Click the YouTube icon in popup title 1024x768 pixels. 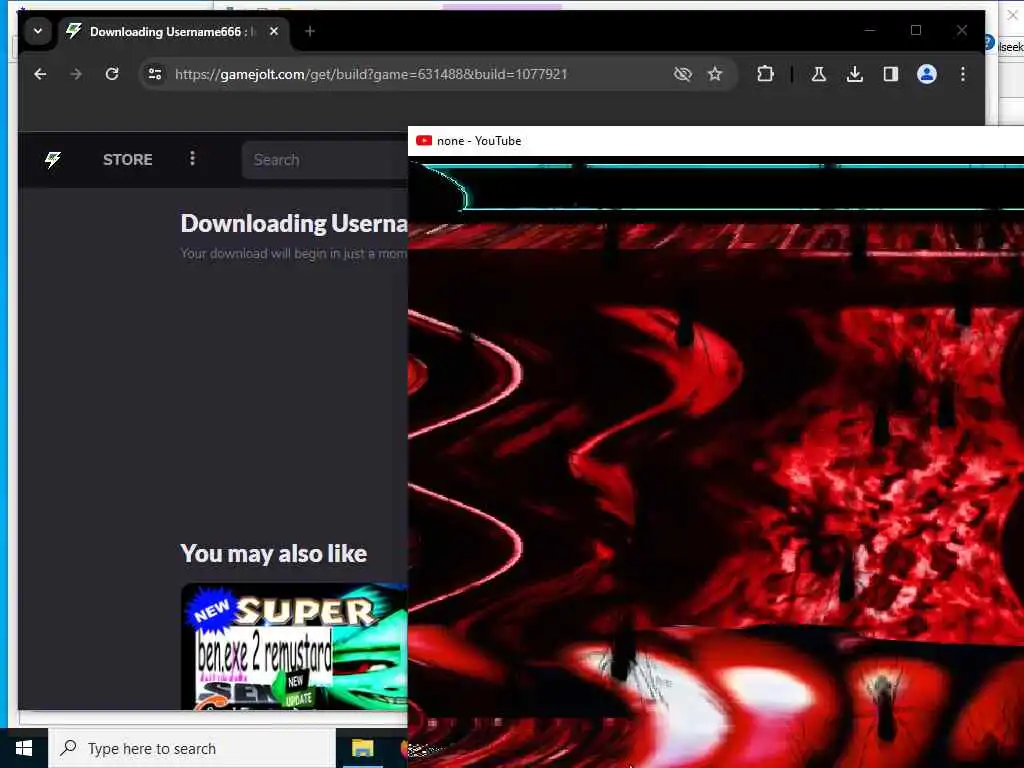[424, 140]
